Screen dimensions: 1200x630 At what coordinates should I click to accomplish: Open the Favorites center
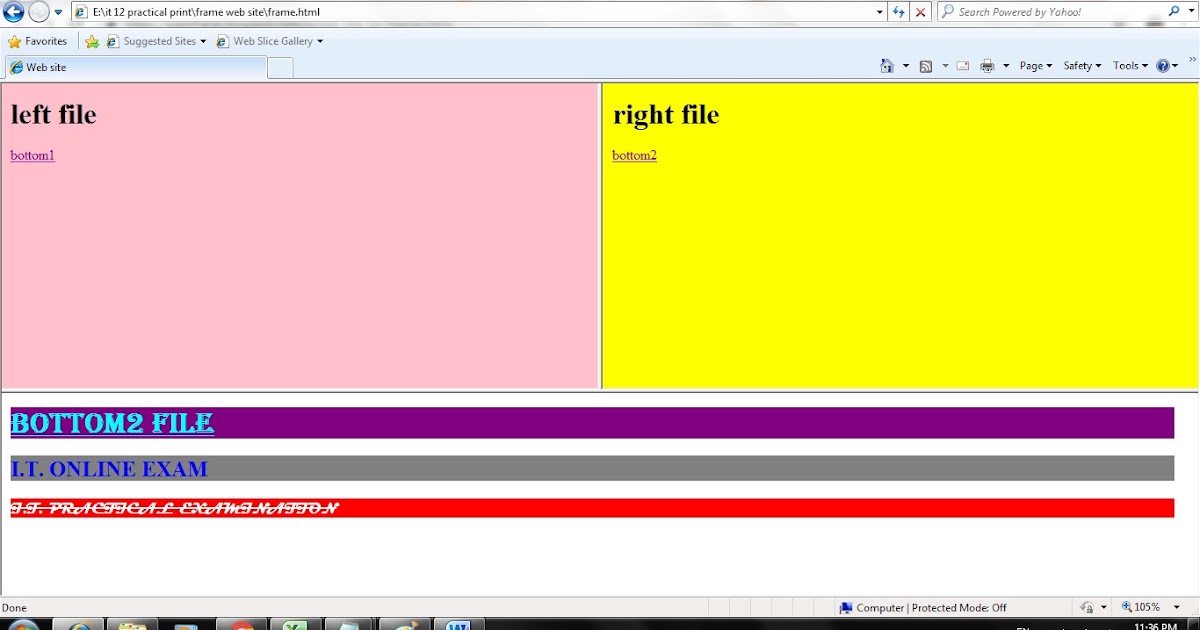pyautogui.click(x=37, y=41)
